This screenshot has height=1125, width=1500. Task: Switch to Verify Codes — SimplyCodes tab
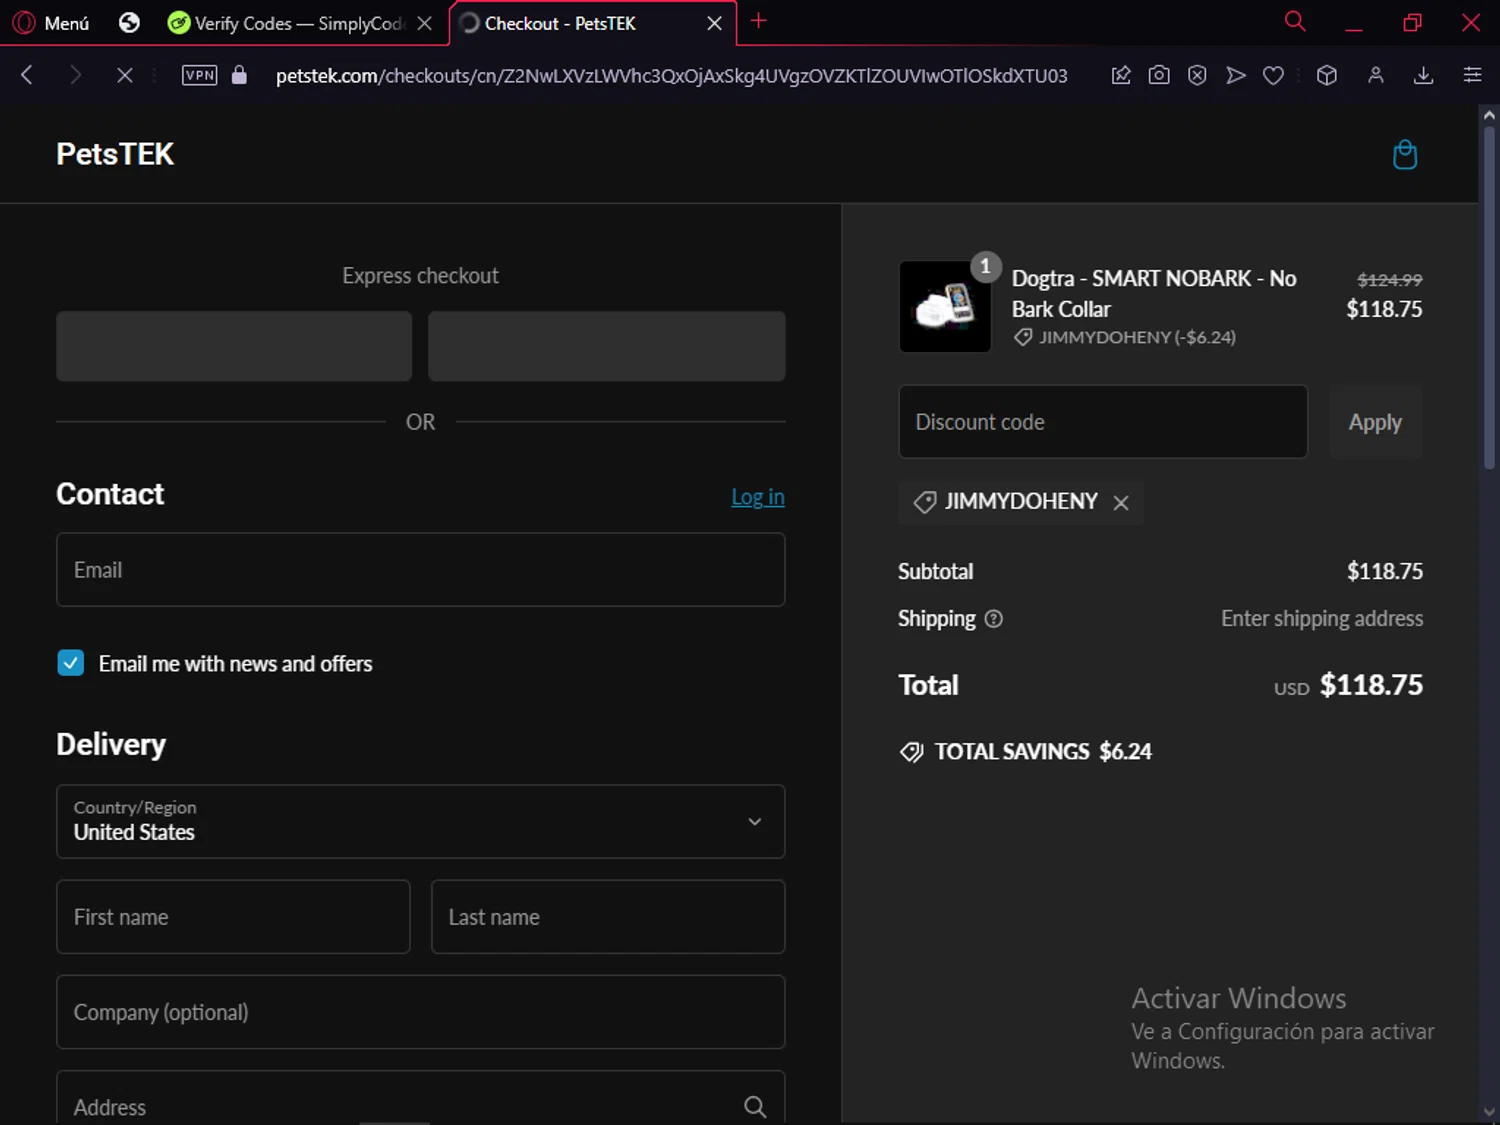286,23
